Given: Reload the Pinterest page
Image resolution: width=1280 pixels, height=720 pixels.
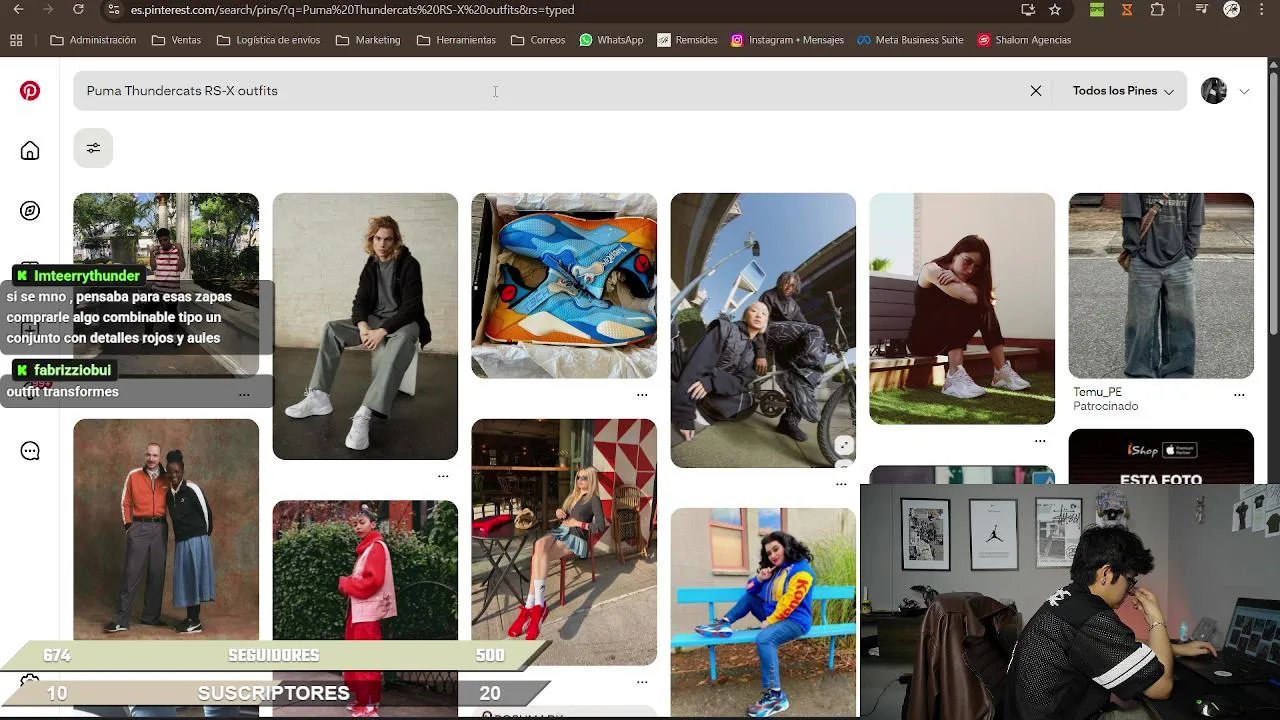Looking at the screenshot, I should (78, 10).
